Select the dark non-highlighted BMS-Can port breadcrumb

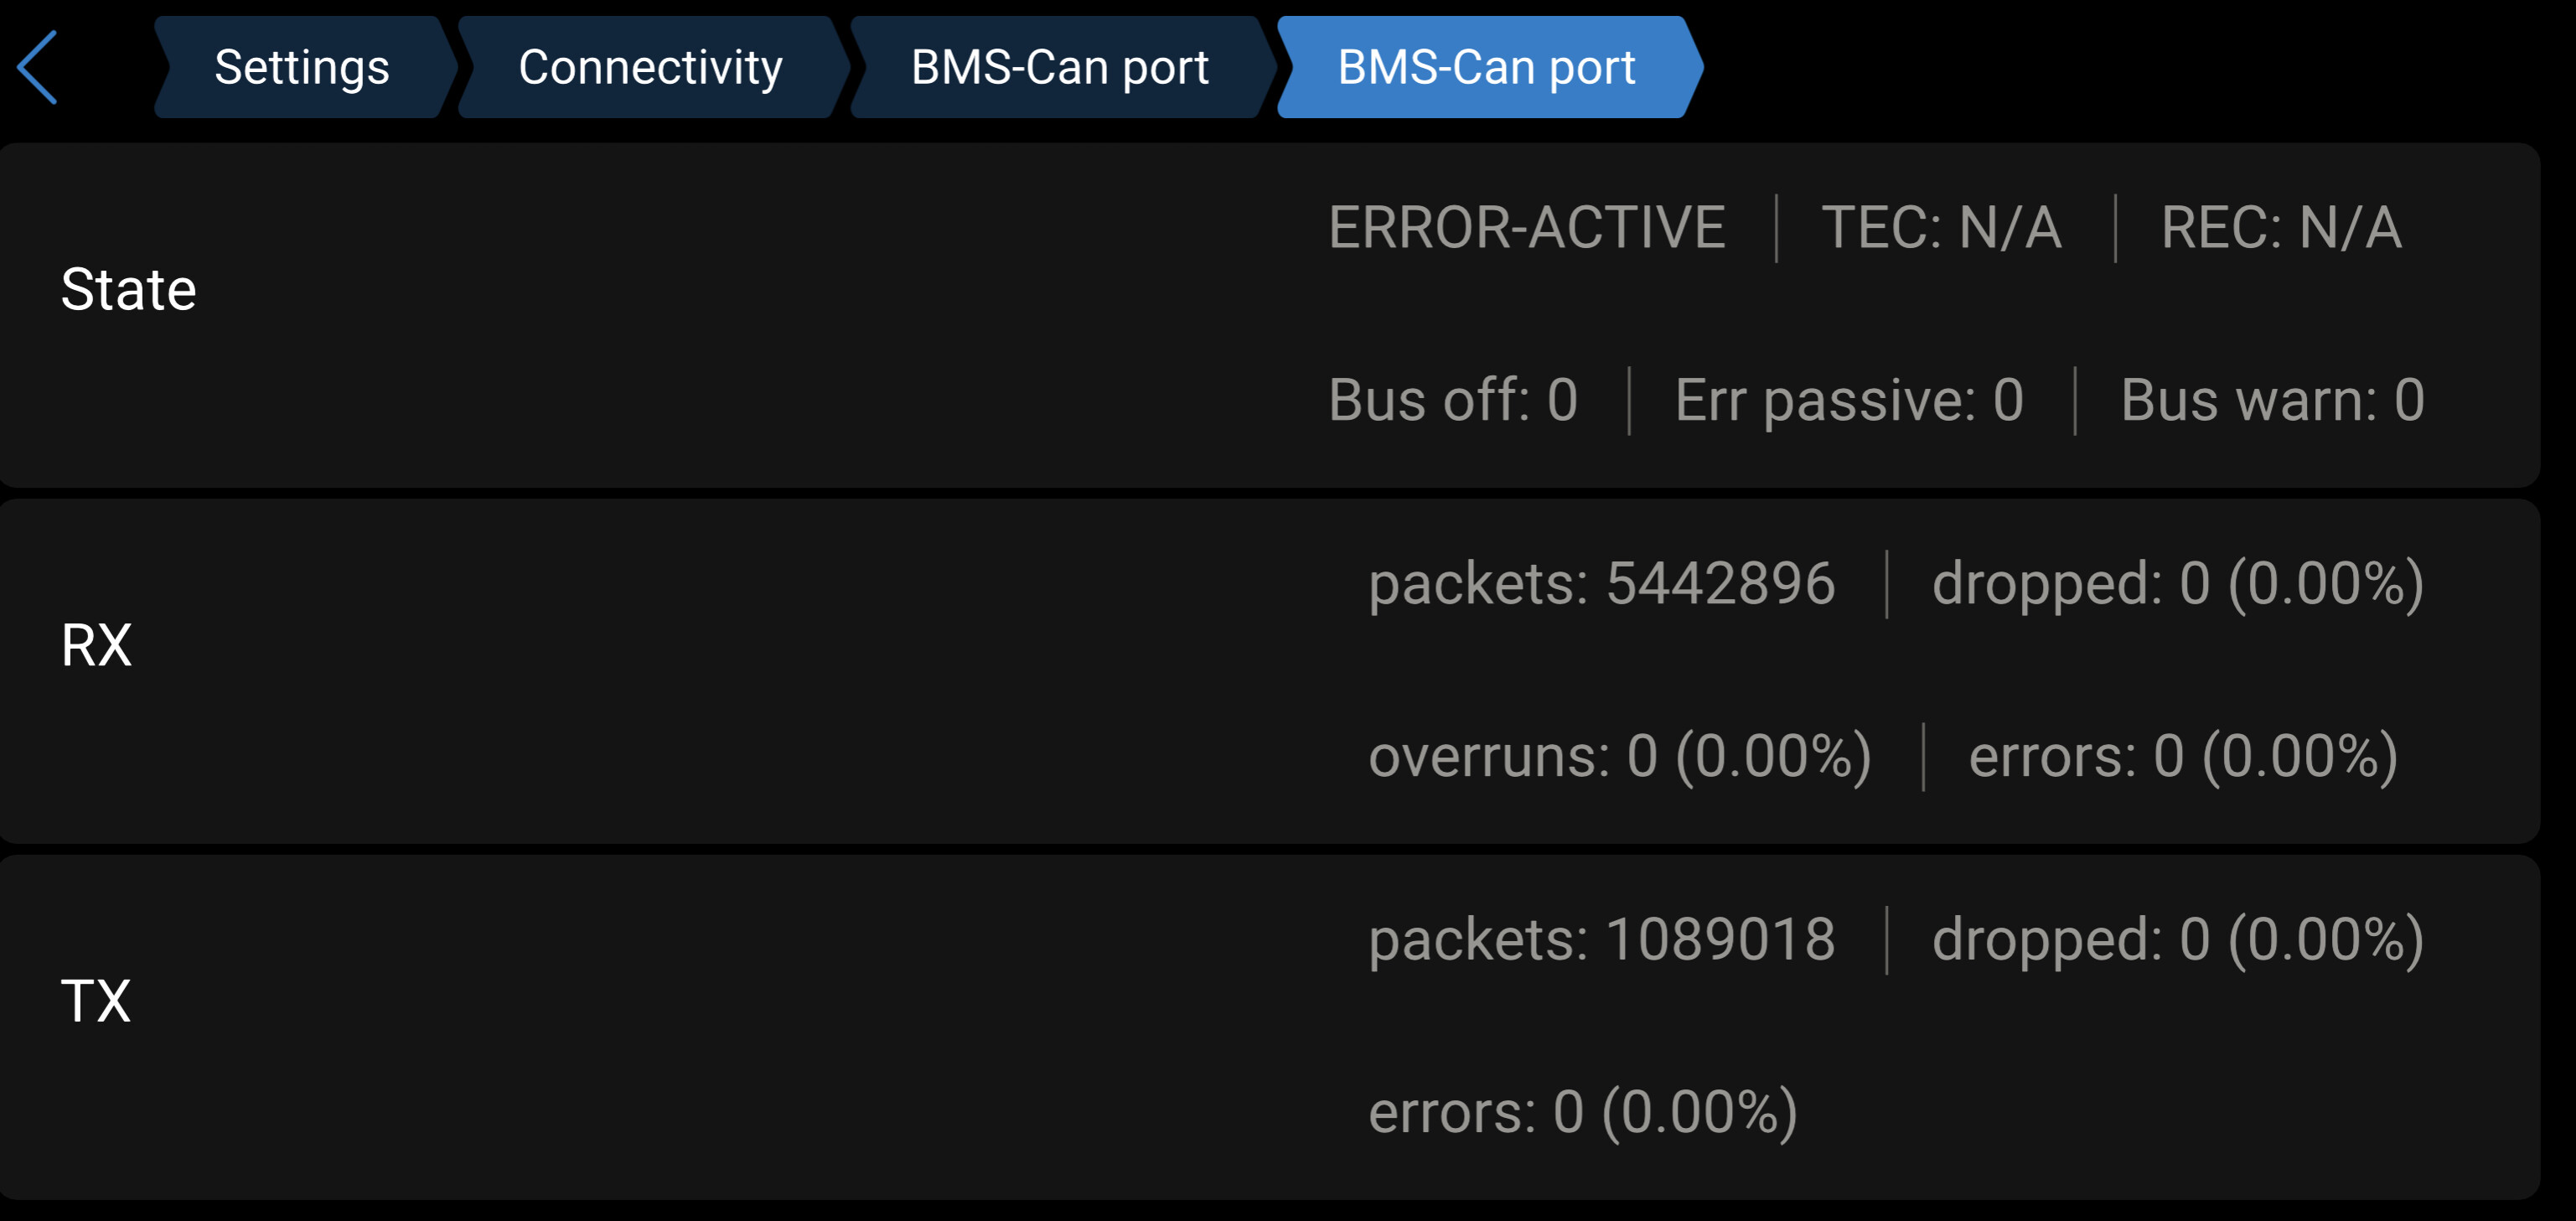coord(1059,67)
